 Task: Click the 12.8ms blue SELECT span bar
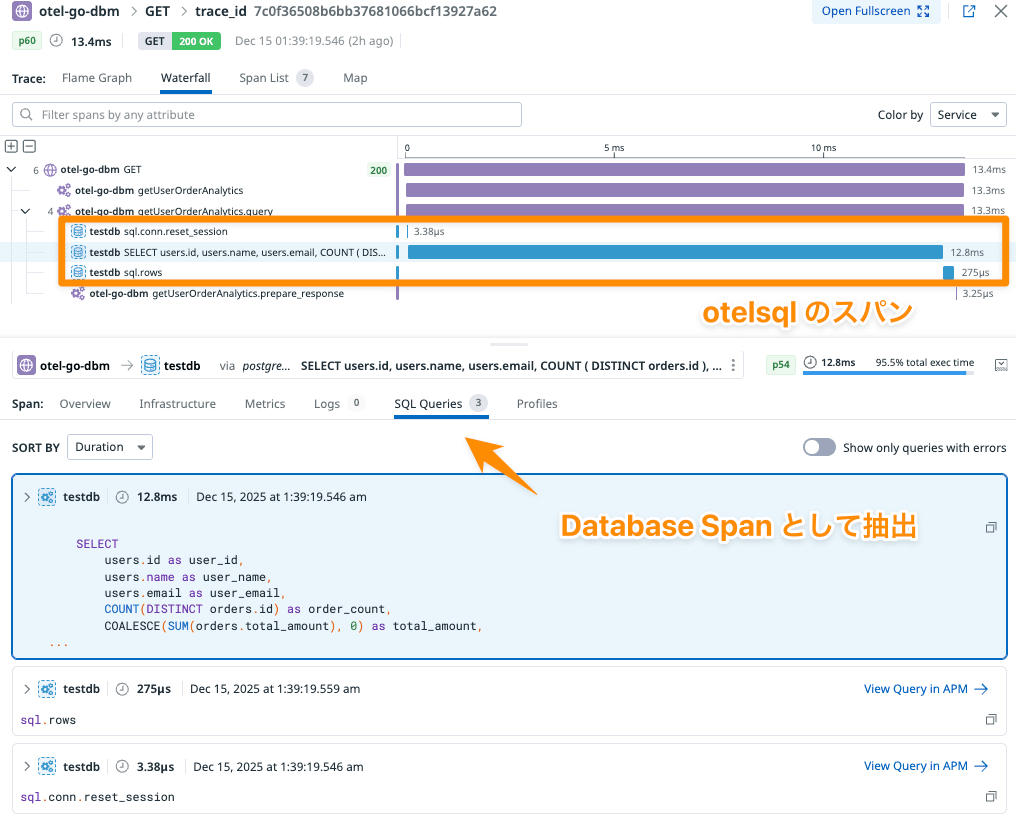(675, 252)
